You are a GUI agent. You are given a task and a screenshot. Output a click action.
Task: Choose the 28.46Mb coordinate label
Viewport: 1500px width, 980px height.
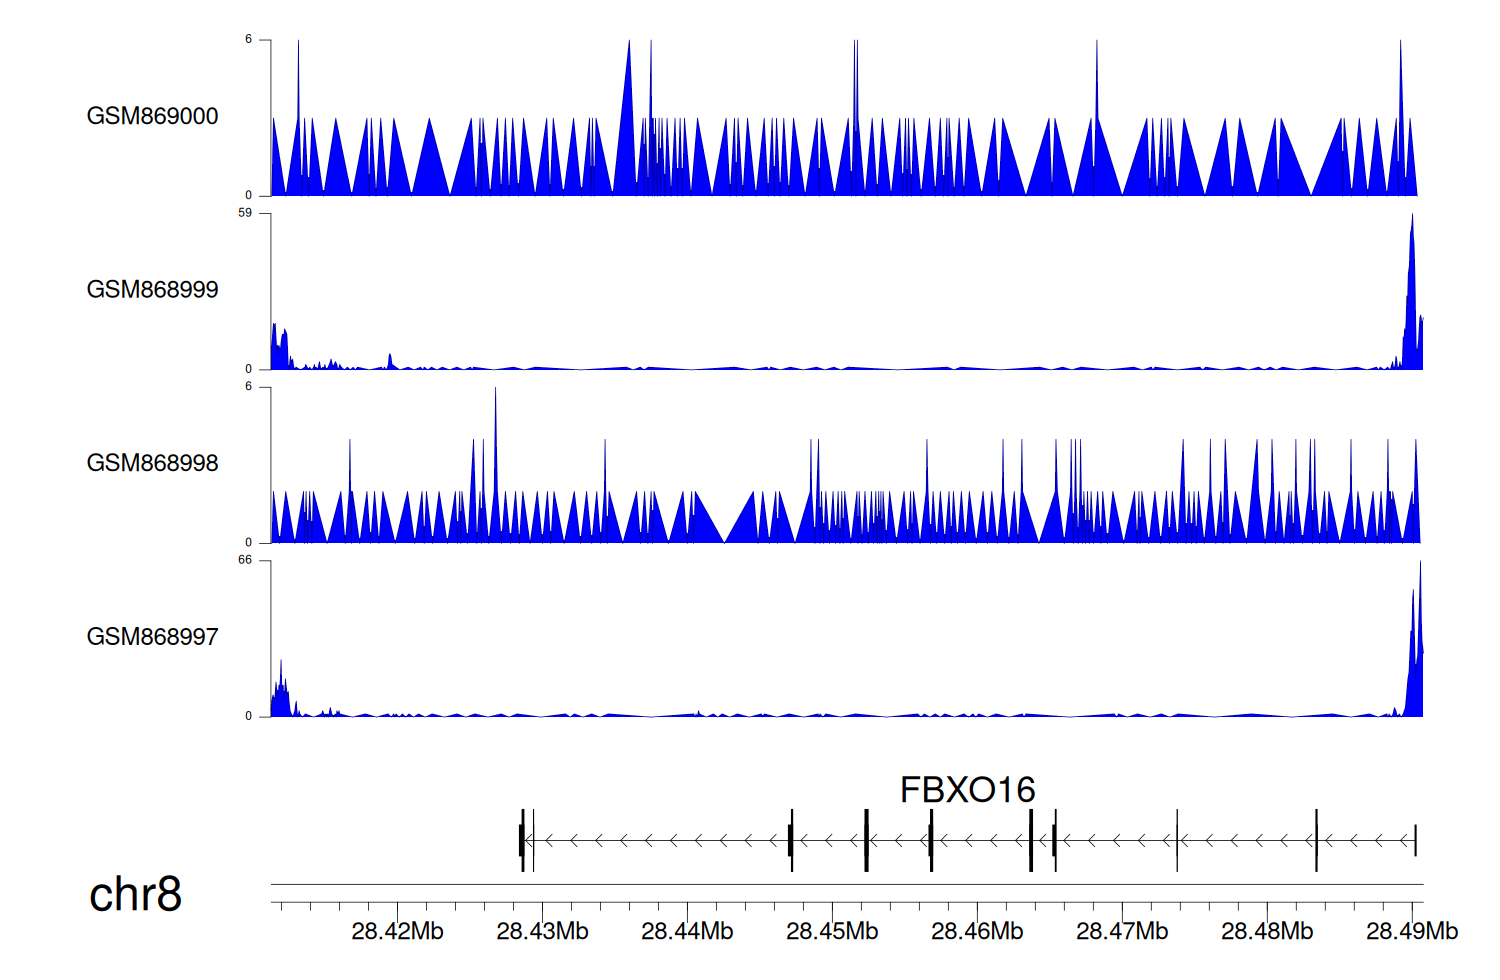(x=977, y=932)
